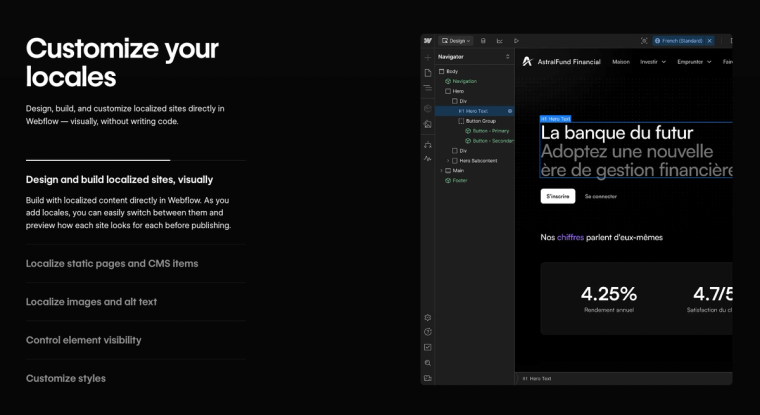Open the Help question mark icon
The height and width of the screenshot is (415, 760).
click(428, 332)
